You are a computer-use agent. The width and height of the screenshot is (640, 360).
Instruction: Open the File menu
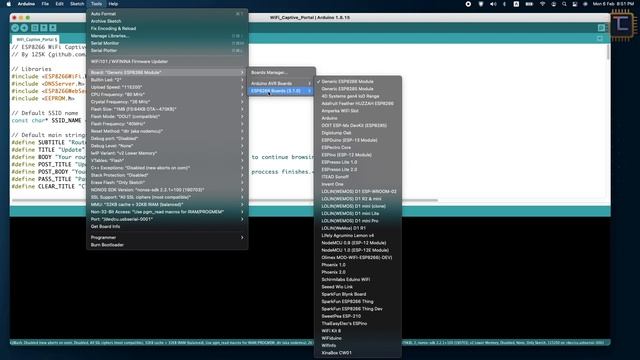(x=45, y=4)
